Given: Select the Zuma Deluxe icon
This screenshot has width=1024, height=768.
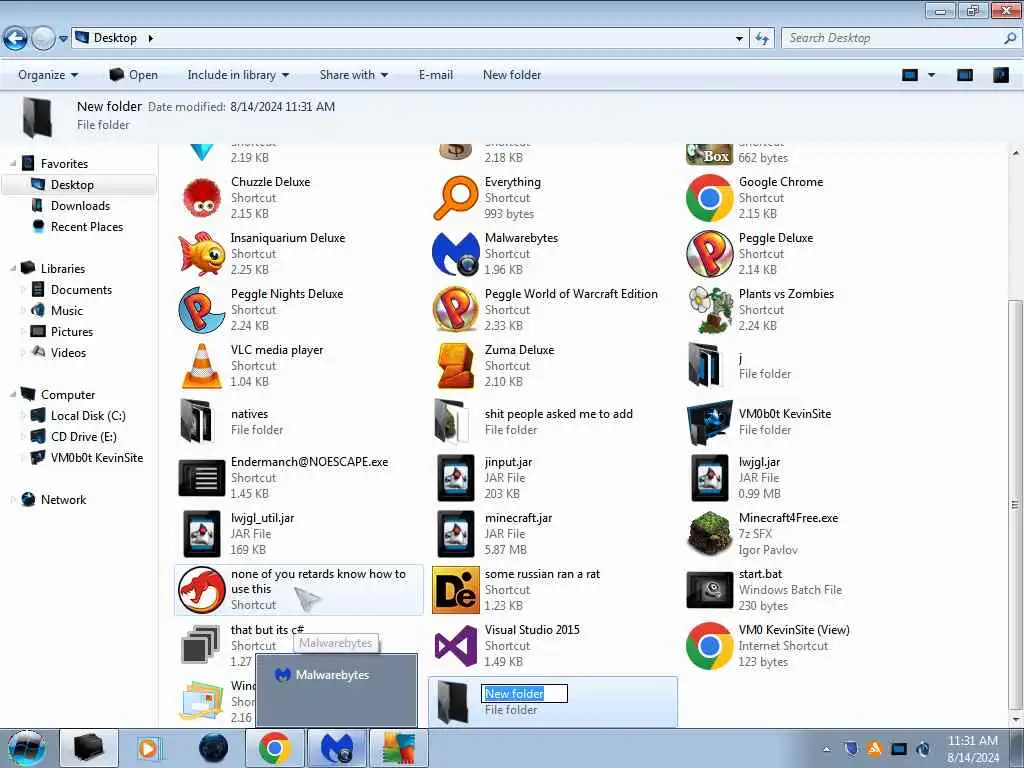Looking at the screenshot, I should coord(456,366).
